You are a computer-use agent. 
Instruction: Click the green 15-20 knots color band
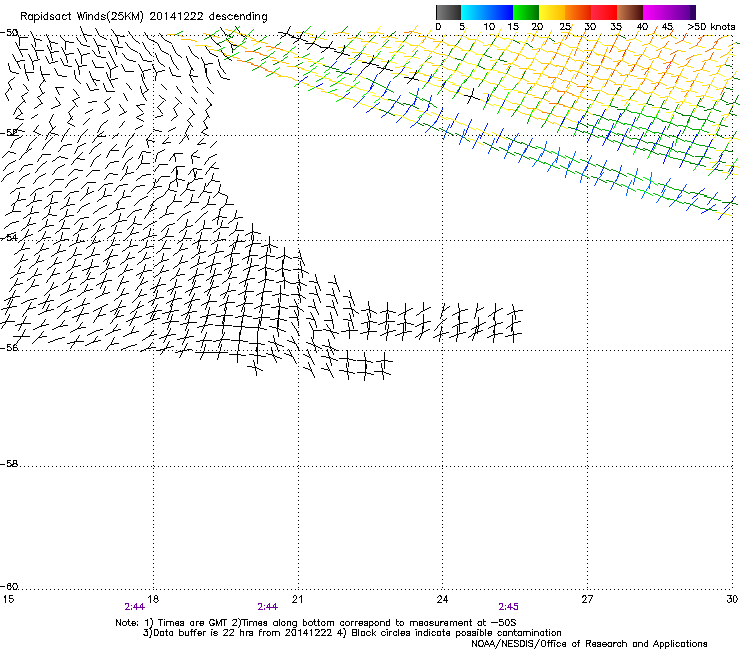(x=526, y=12)
